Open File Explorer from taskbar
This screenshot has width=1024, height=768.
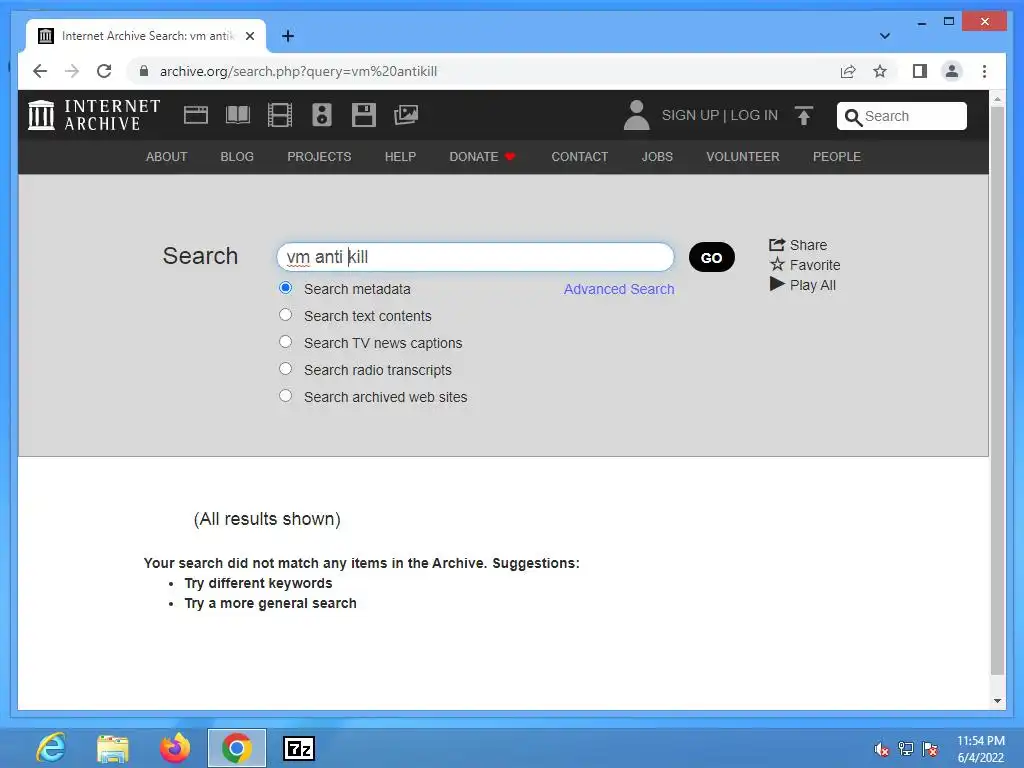tap(113, 748)
